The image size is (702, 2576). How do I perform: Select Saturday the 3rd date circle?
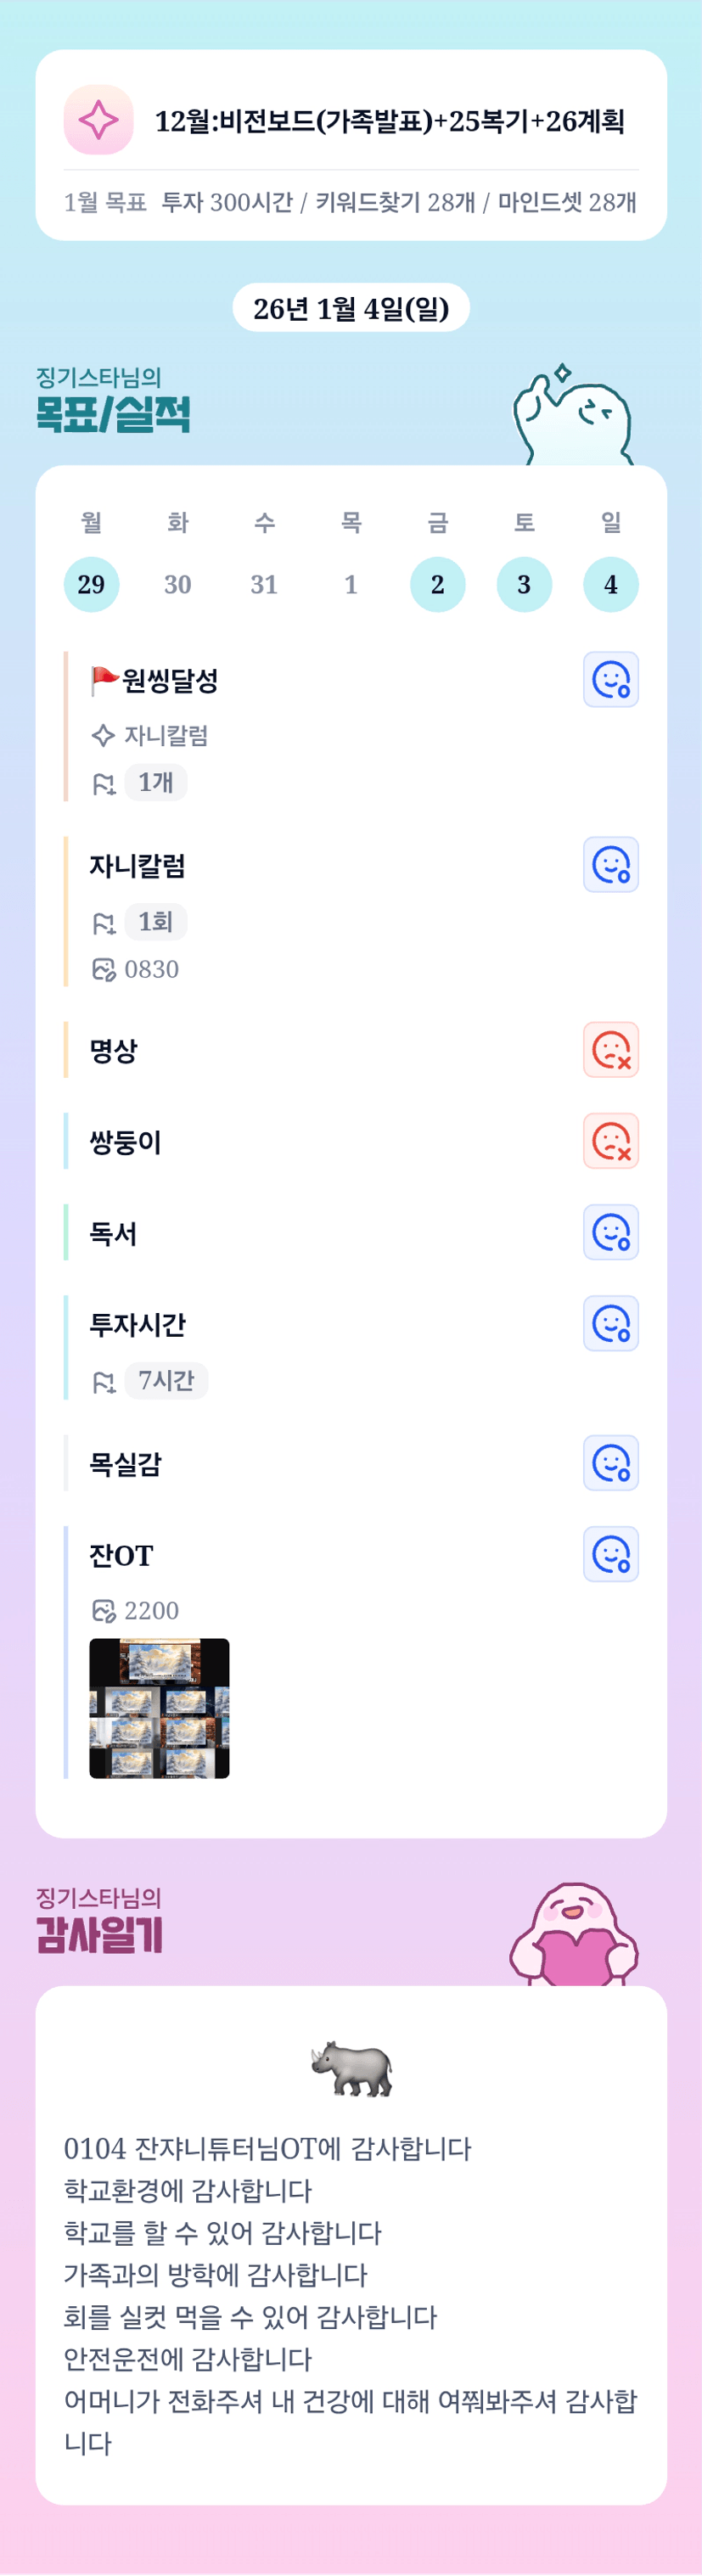[524, 584]
